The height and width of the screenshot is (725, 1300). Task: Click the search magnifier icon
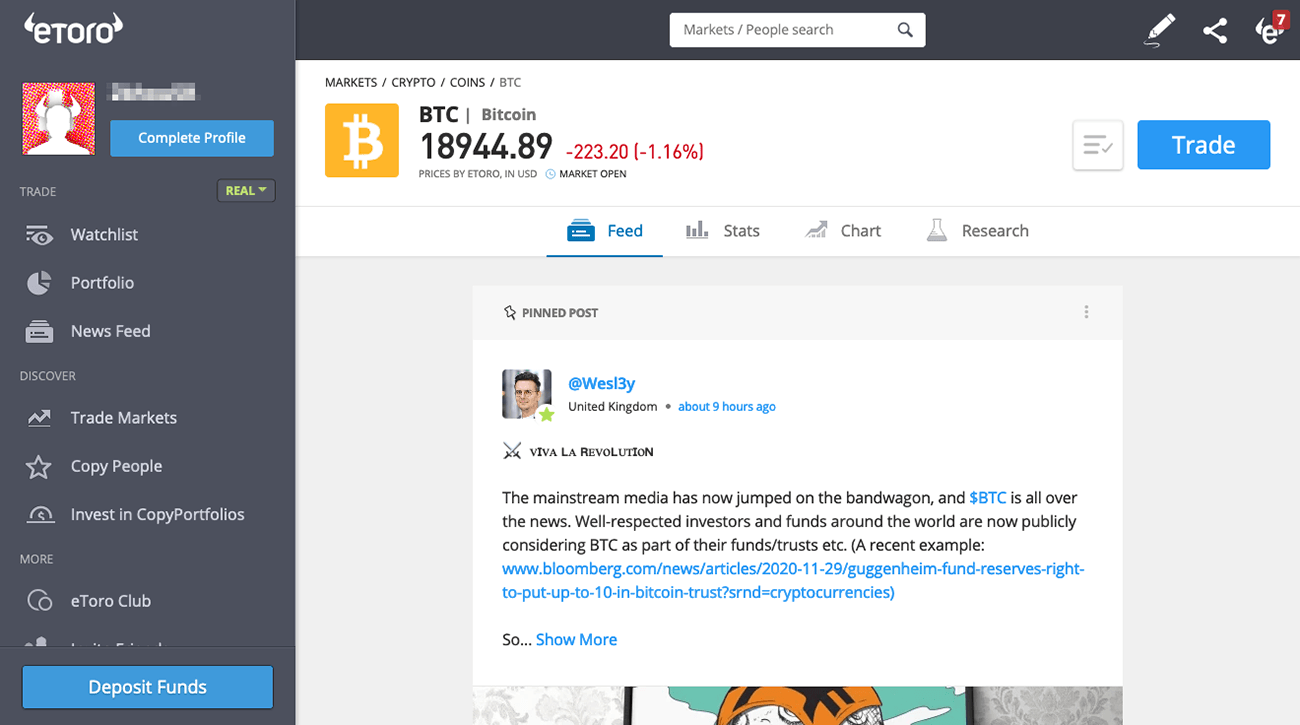(x=905, y=30)
